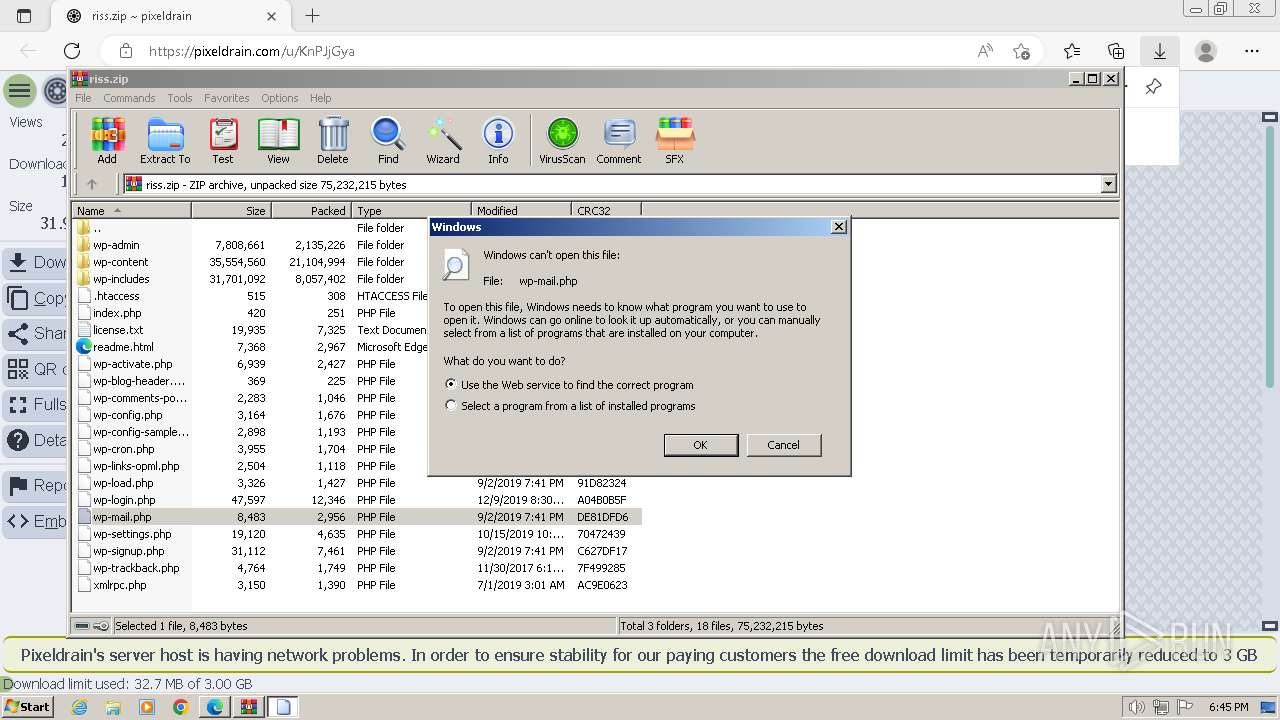Click Chrome icon in taskbar
The width and height of the screenshot is (1280, 720).
(181, 707)
